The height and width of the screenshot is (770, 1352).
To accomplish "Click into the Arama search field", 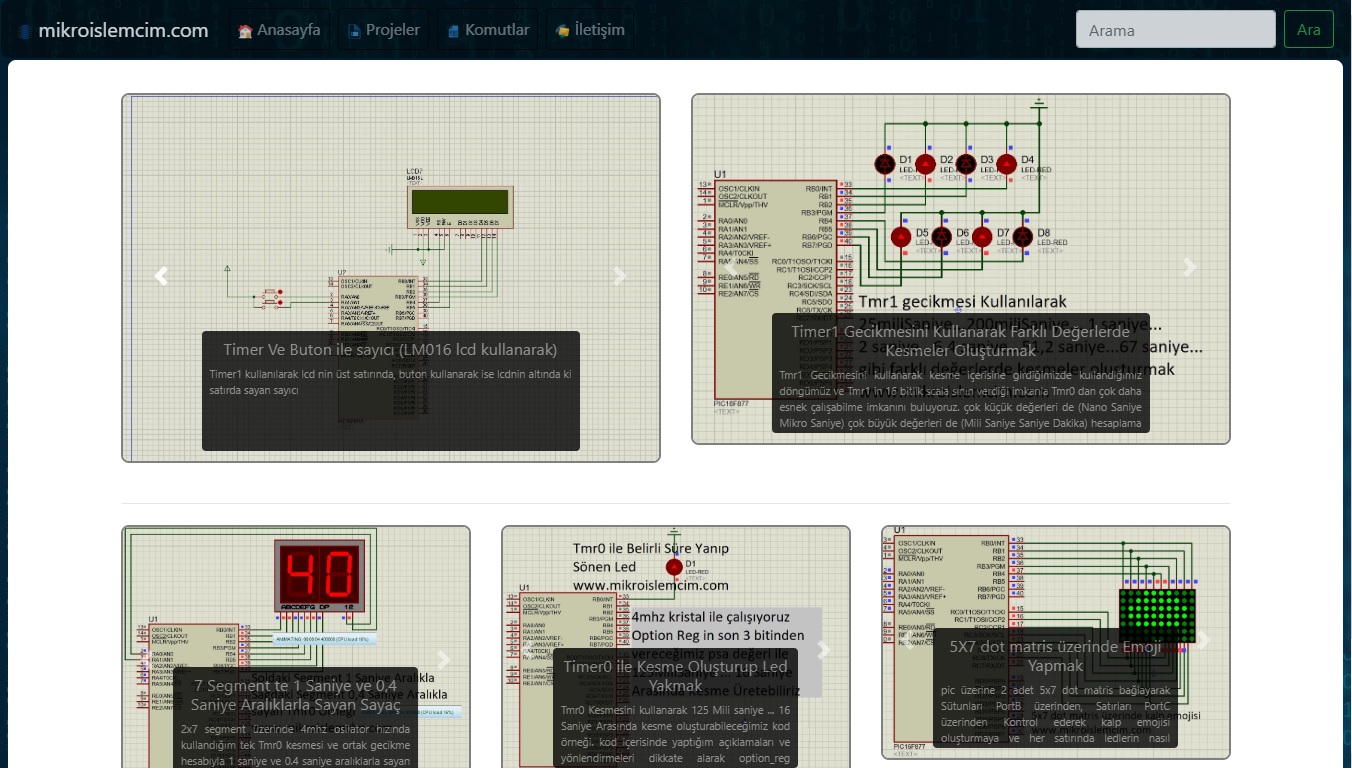I will pos(1175,30).
